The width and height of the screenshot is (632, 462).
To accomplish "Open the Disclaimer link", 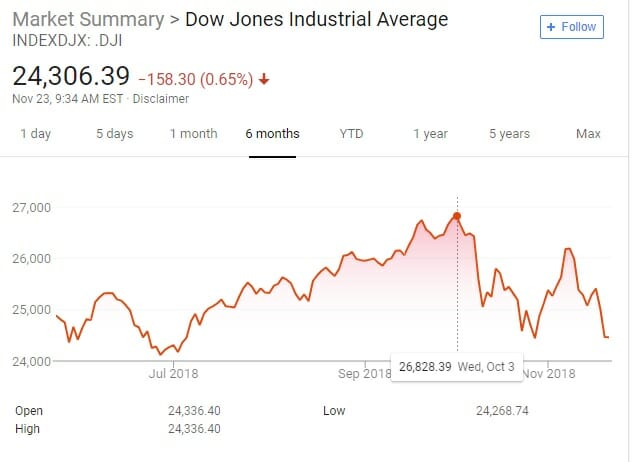I will (161, 98).
